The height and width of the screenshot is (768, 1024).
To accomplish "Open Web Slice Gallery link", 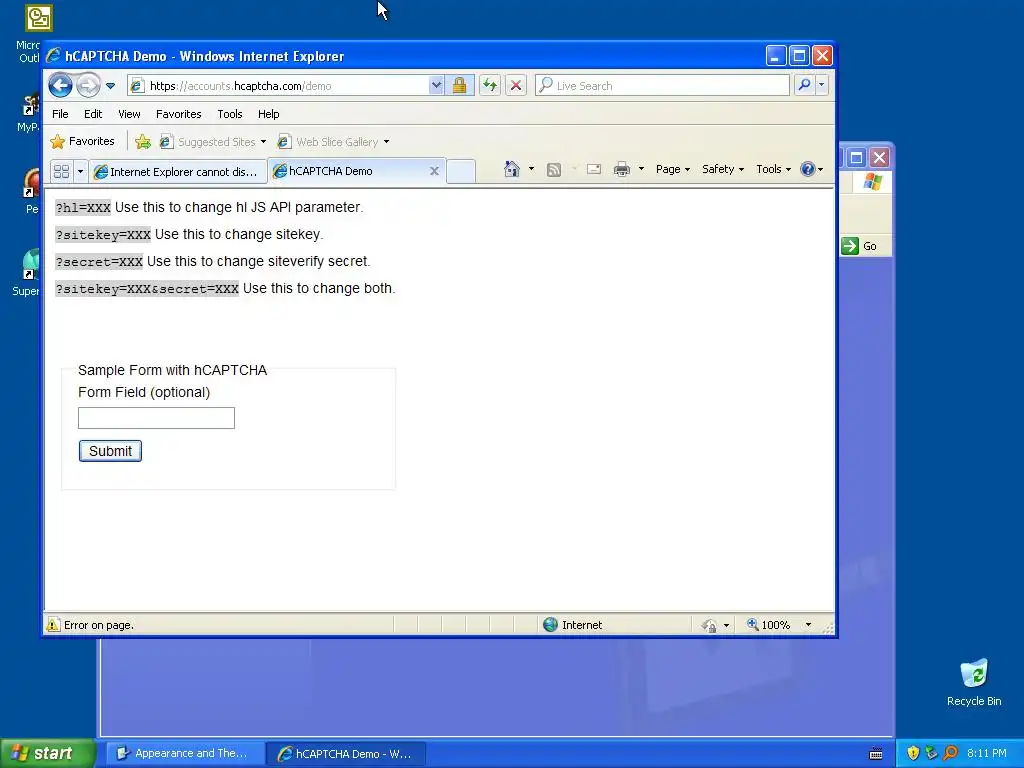I will coord(333,142).
